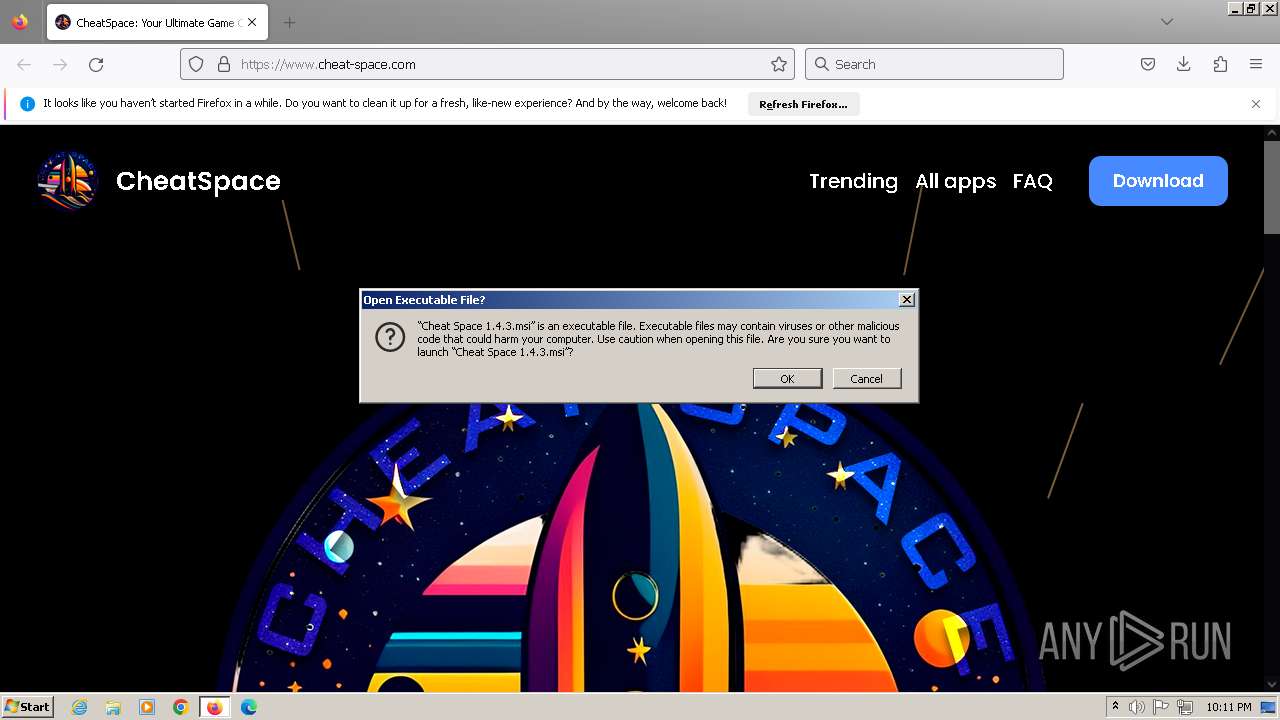Viewport: 1280px width, 720px height.
Task: View site security via padlock icon
Action: tap(224, 64)
